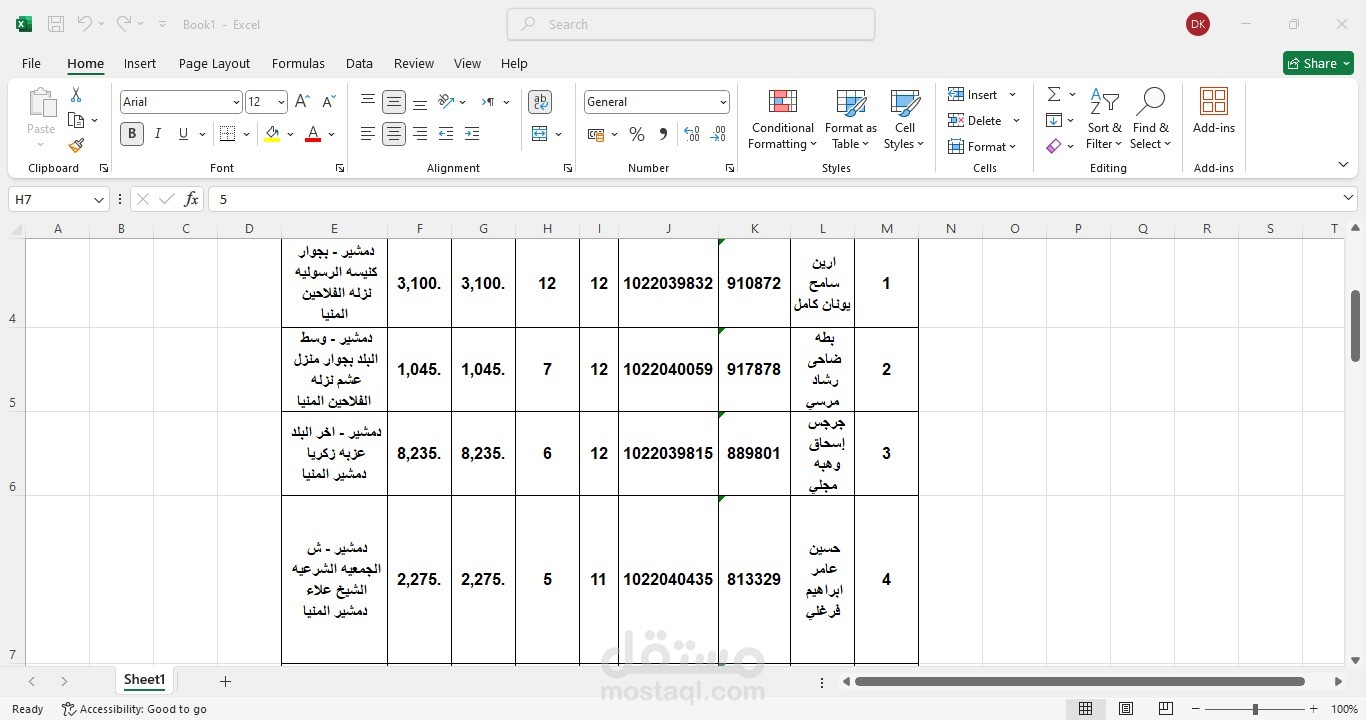The image size is (1366, 720).
Task: Toggle Underline formatting
Action: 183,134
